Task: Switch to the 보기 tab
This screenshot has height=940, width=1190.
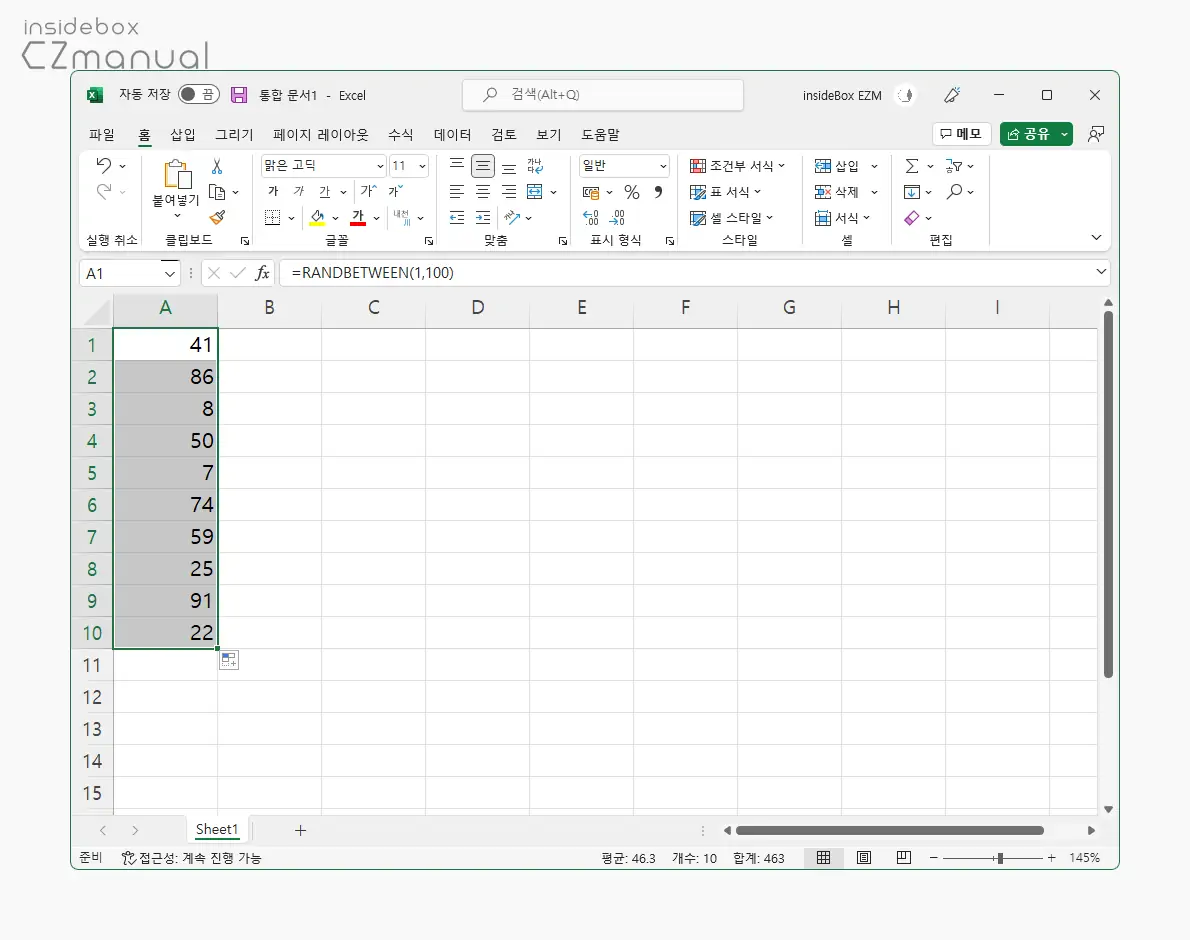Action: click(549, 134)
